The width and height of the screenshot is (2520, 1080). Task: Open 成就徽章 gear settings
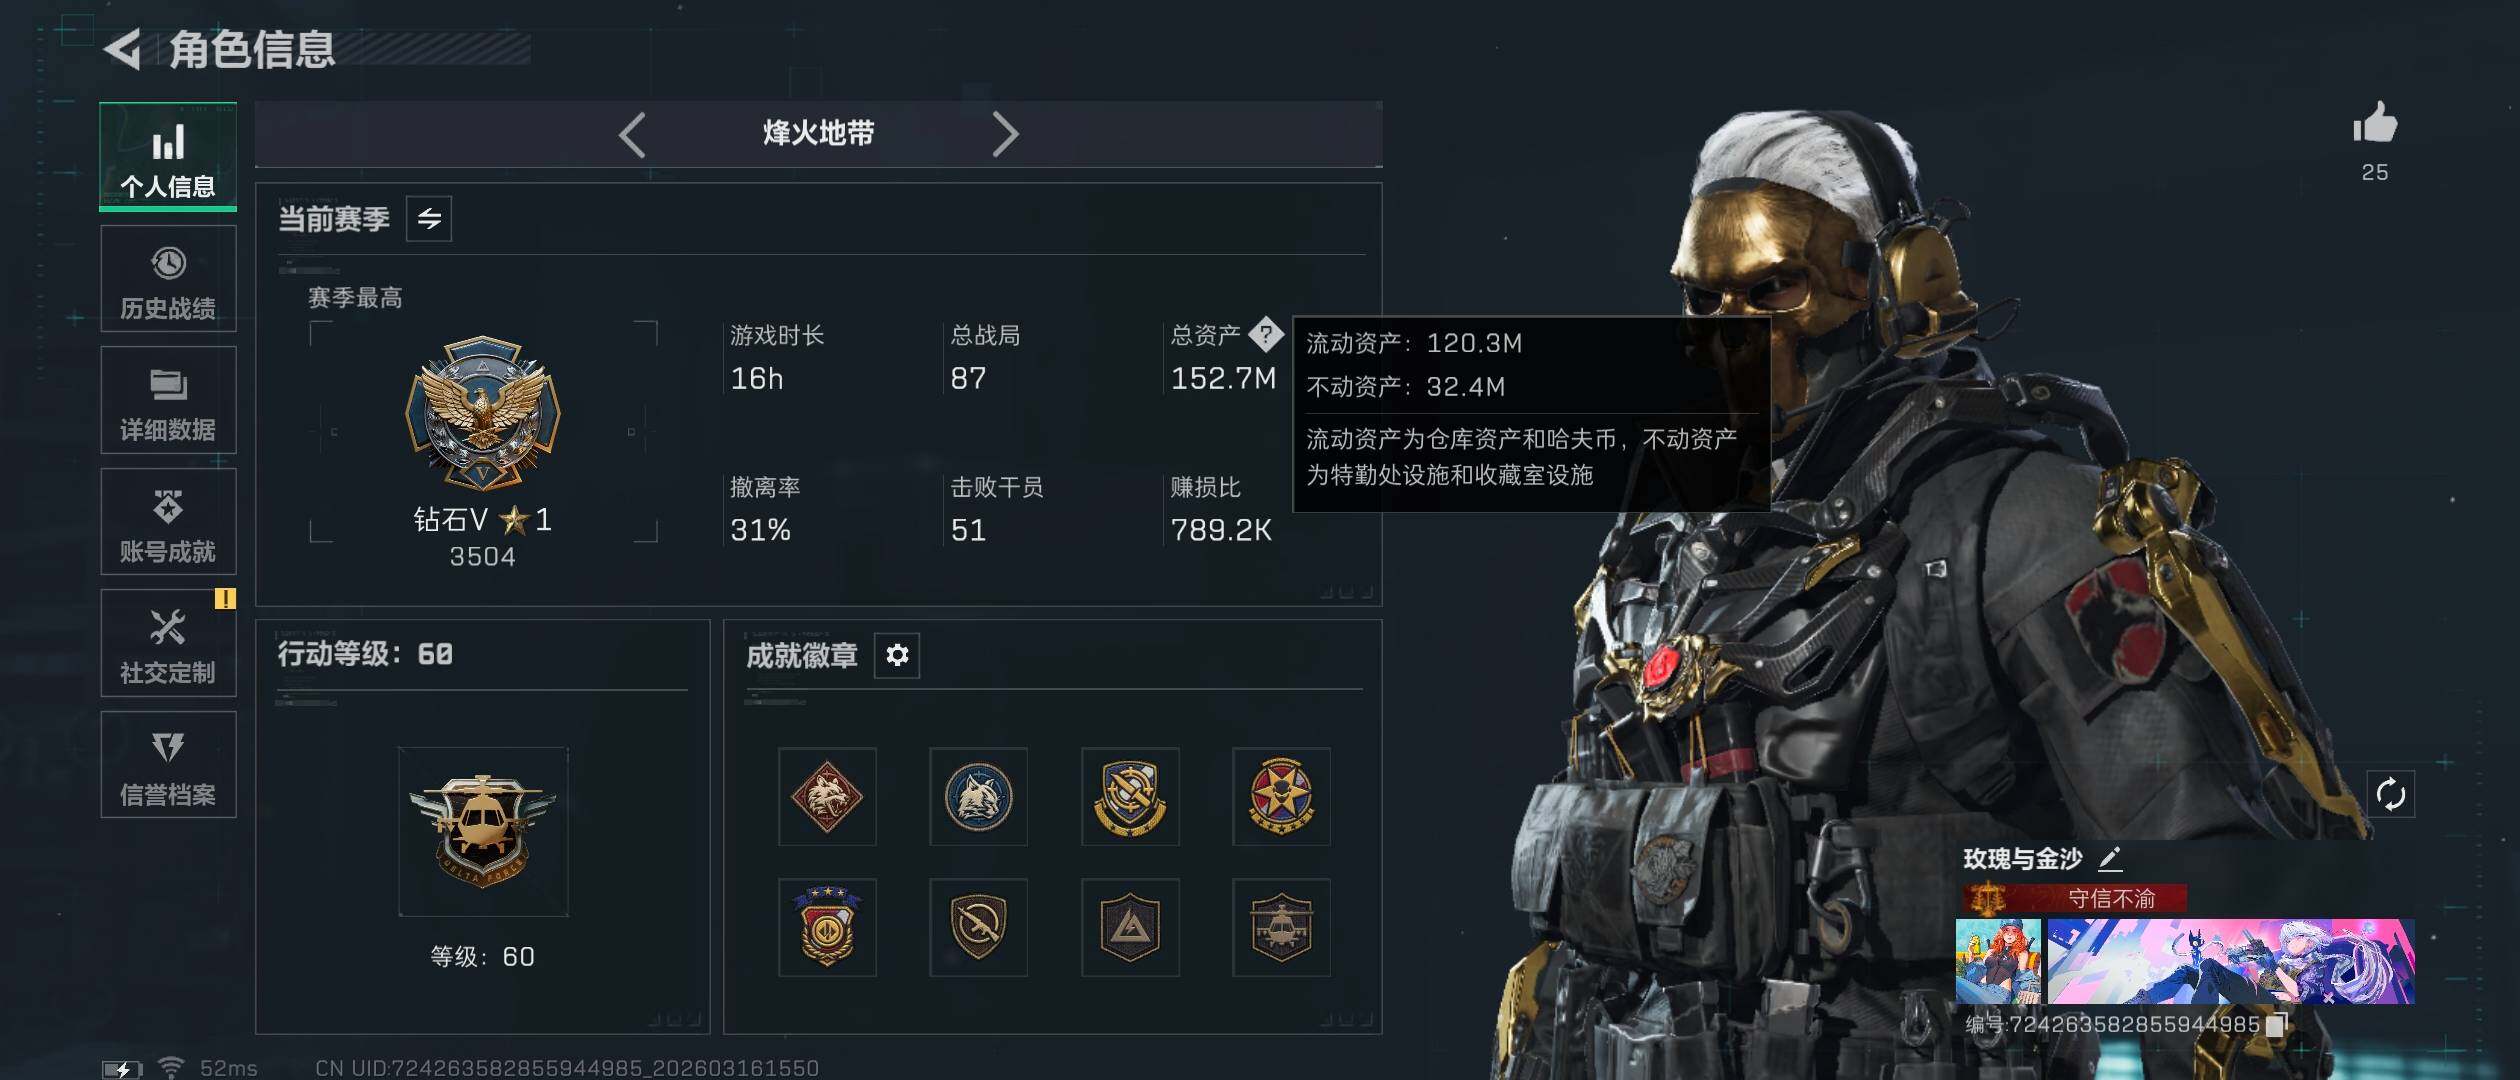[897, 655]
